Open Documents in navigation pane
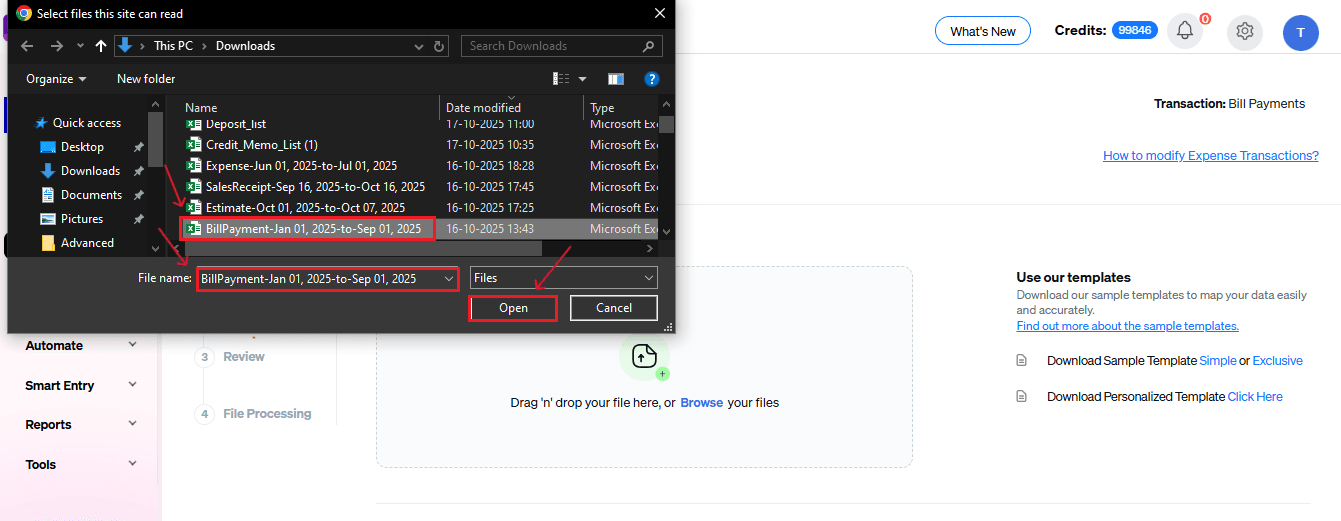The height and width of the screenshot is (521, 1341). pyautogui.click(x=91, y=195)
